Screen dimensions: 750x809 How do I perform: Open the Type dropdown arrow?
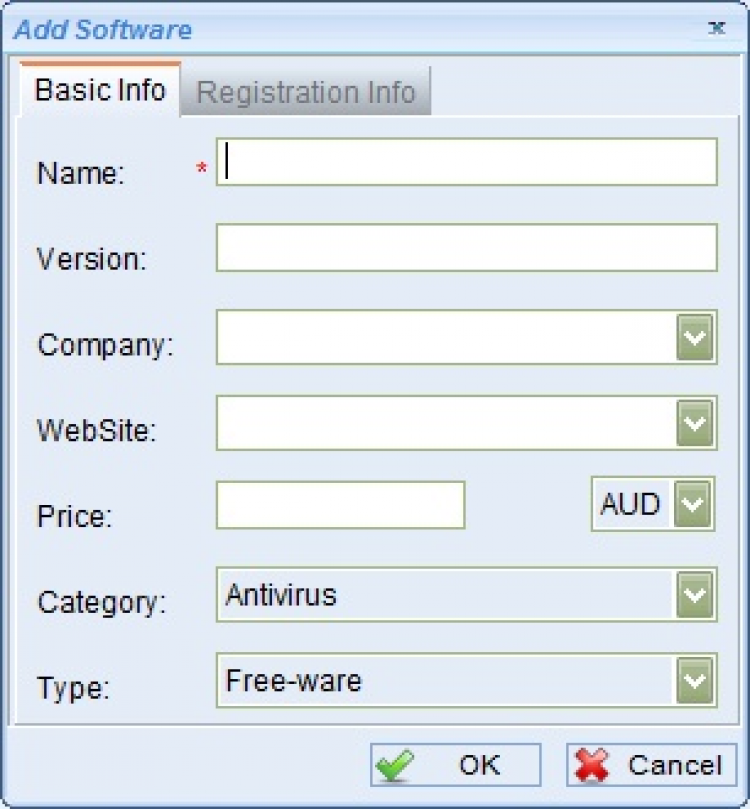[695, 681]
